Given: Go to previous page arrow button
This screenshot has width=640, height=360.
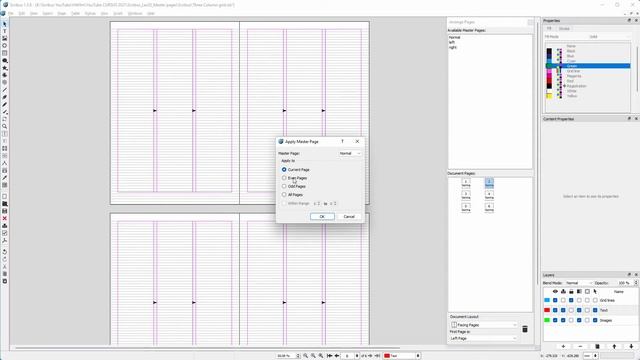Looking at the screenshot, I should coord(337,356).
